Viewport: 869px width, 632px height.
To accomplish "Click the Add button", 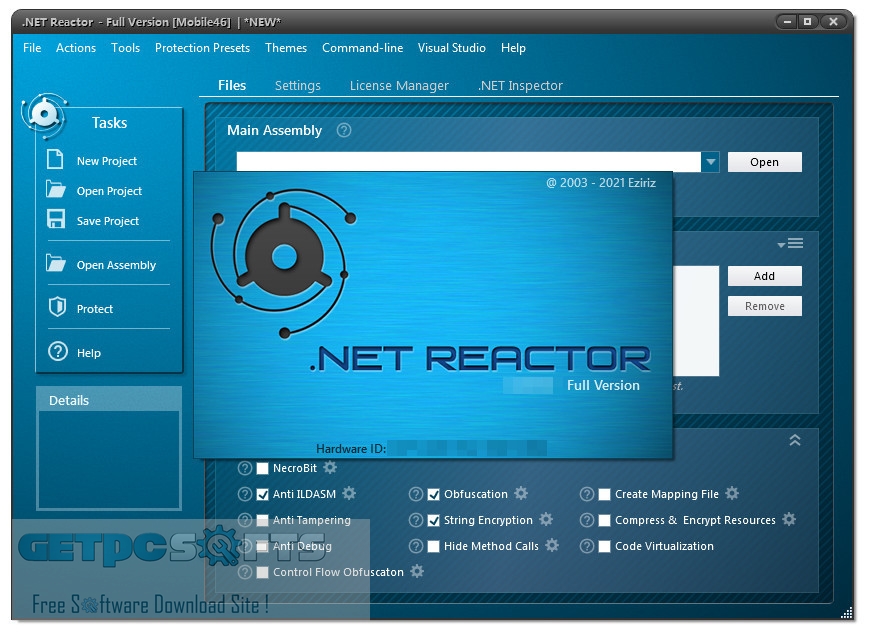I will [x=764, y=276].
